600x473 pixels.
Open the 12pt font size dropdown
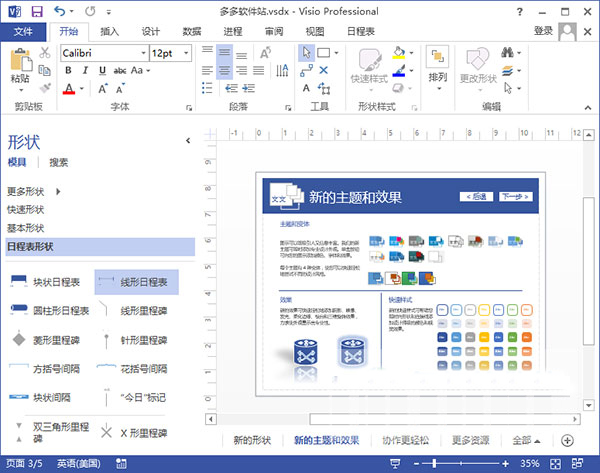pos(186,53)
